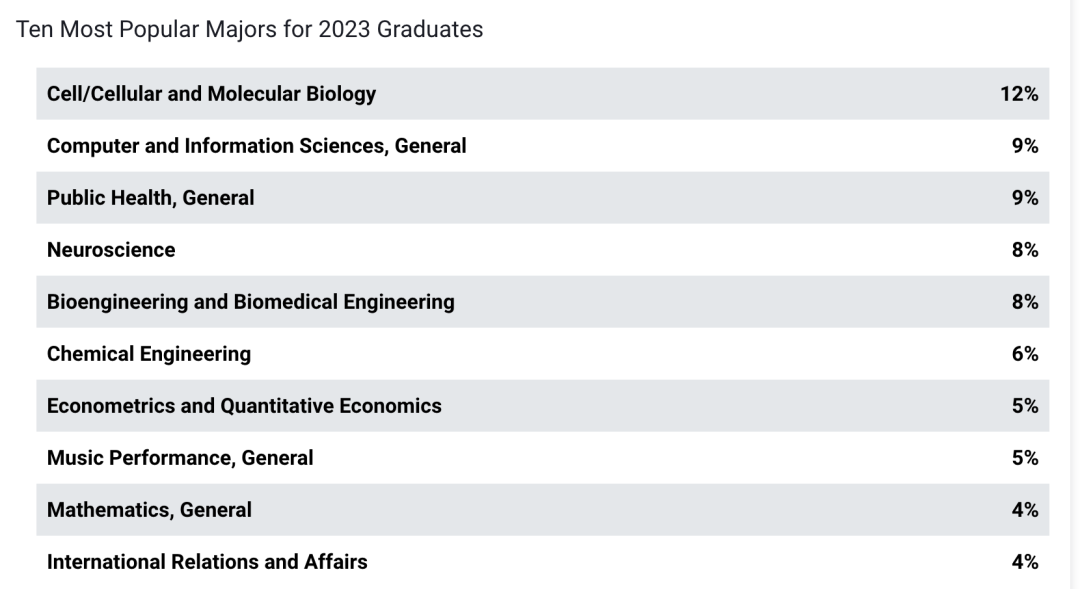Click the 5% value for Music Performance

(1025, 458)
